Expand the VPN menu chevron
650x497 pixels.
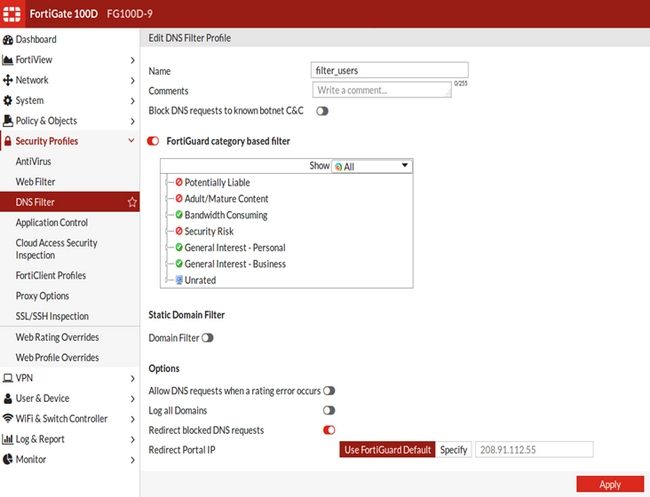click(x=132, y=379)
